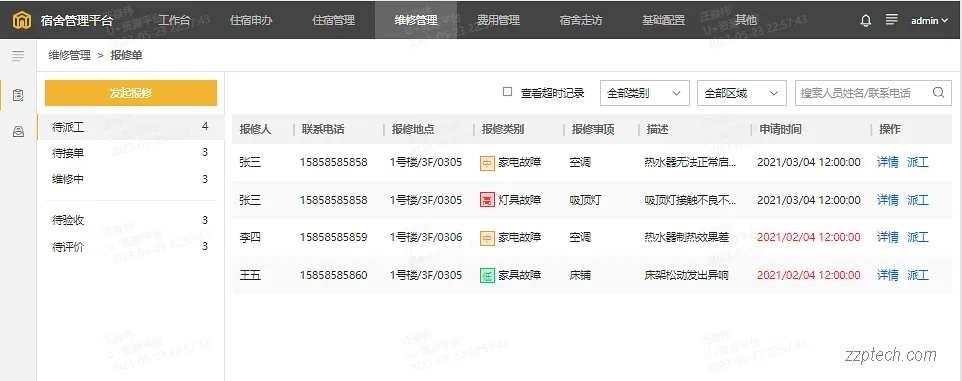Viewport: 962px width, 381px height.
Task: Click 床铺 repair item cell
Action: pyautogui.click(x=580, y=275)
